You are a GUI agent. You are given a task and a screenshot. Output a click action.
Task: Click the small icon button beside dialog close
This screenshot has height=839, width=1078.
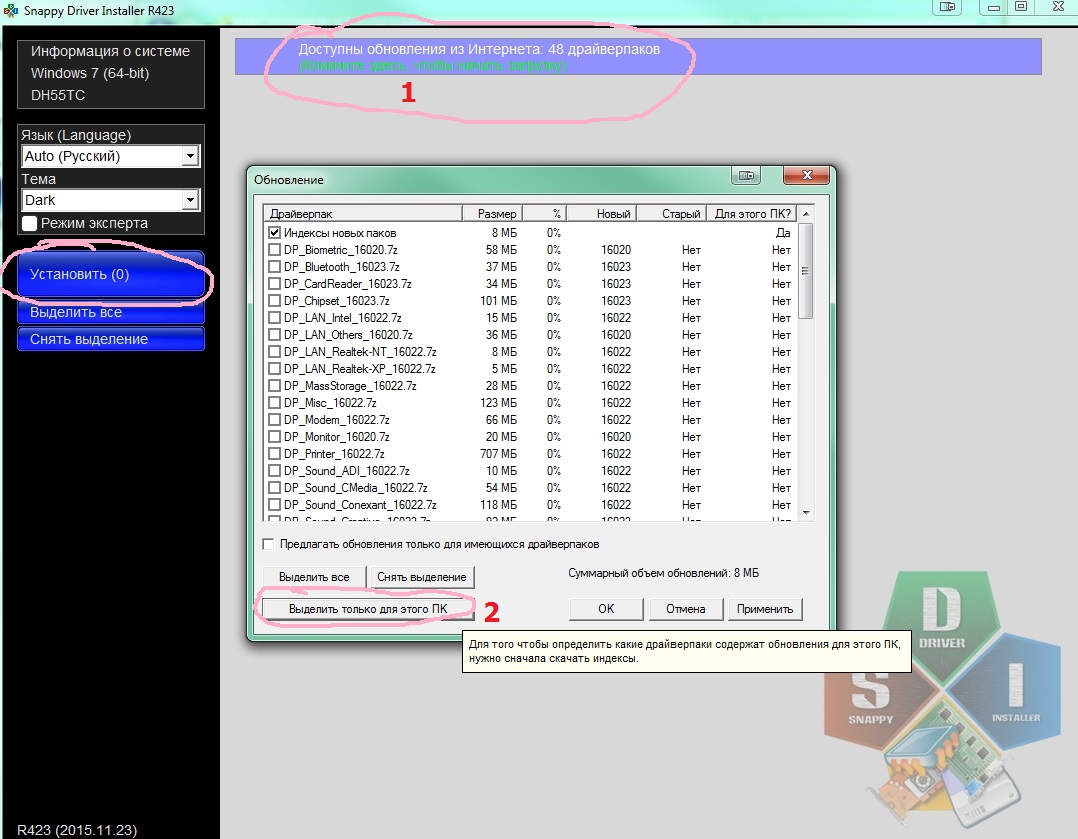tap(746, 177)
